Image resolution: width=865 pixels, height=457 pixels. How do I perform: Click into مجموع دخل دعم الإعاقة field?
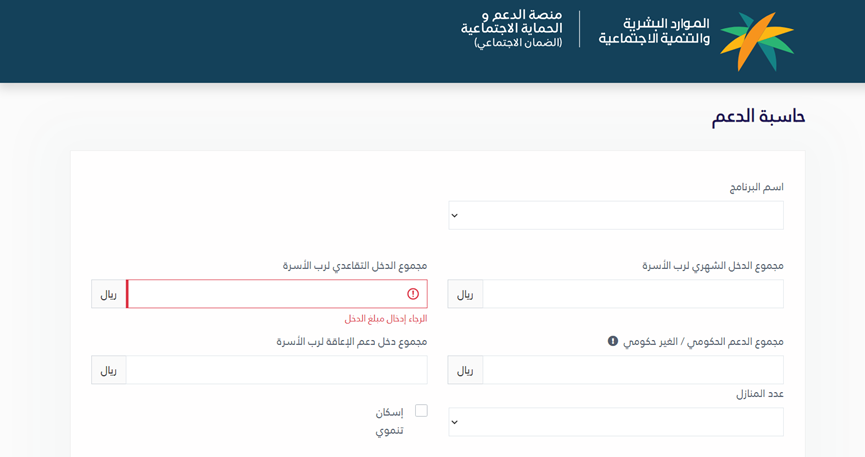pyautogui.click(x=276, y=370)
